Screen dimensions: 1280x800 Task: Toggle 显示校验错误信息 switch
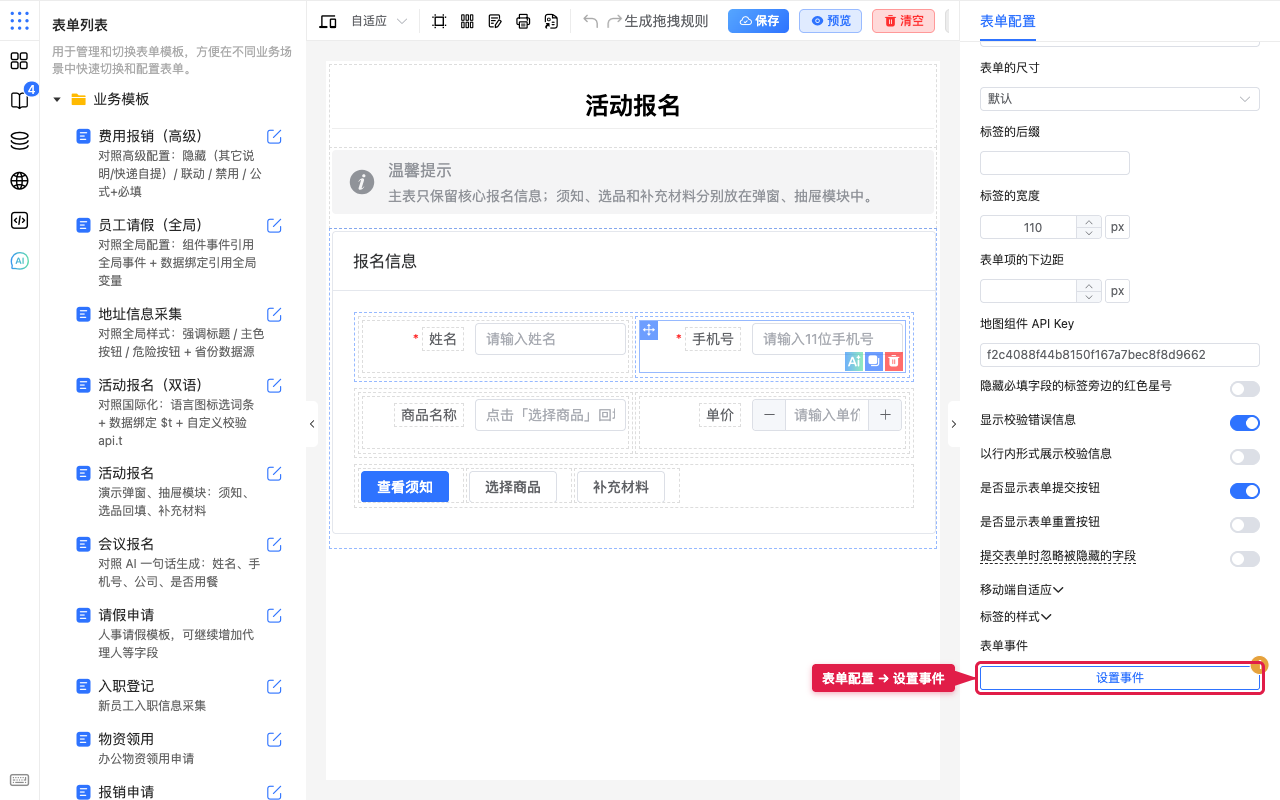point(1245,423)
